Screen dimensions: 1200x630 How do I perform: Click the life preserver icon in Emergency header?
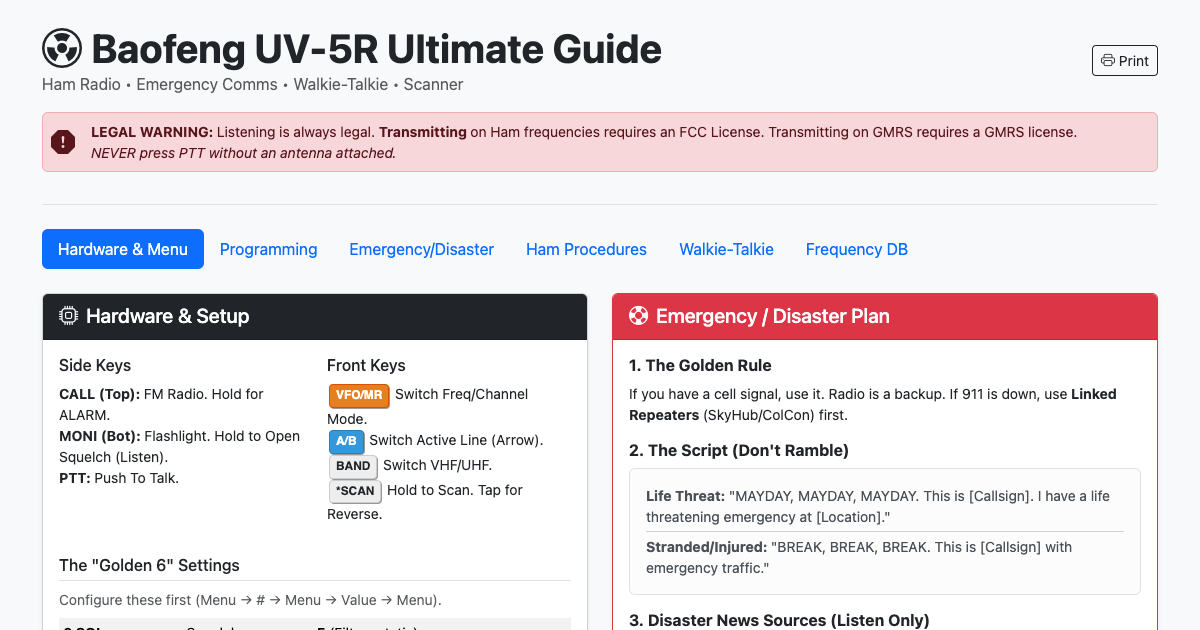point(638,316)
